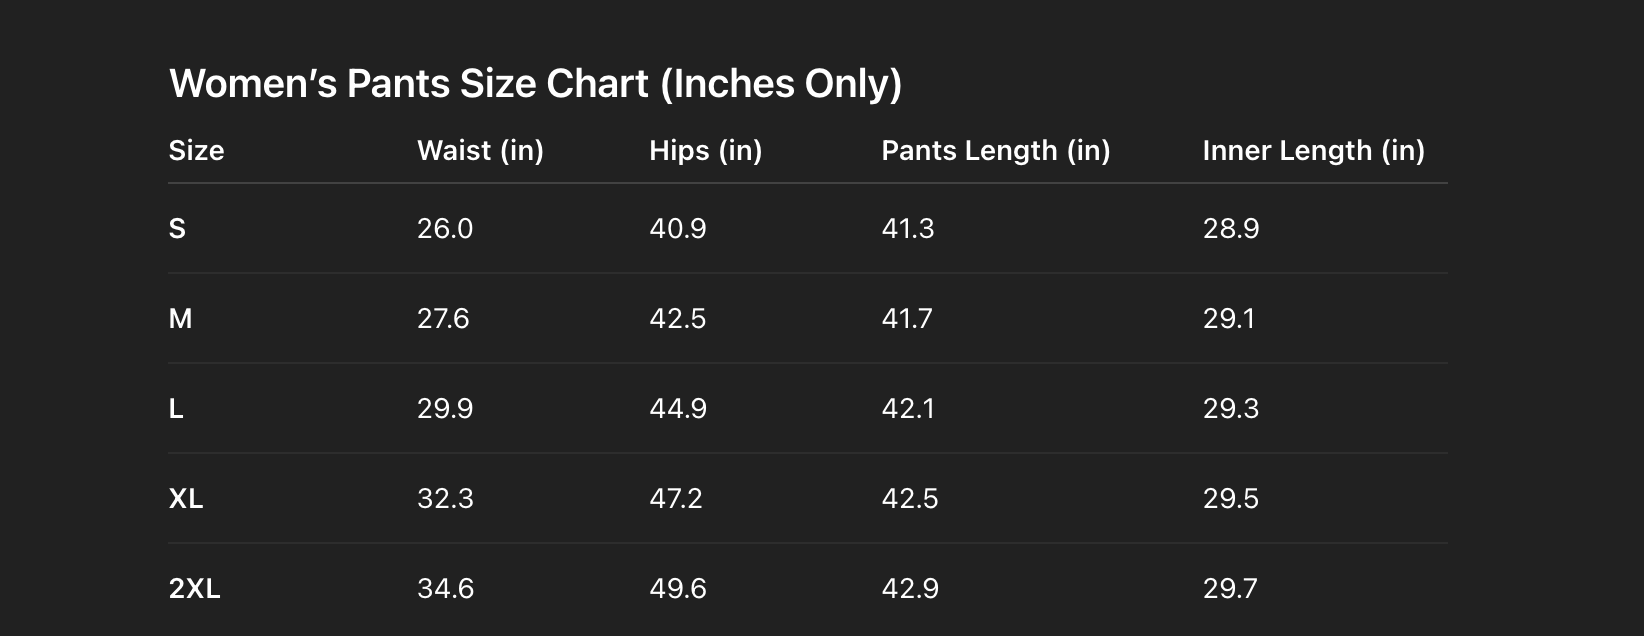Click the pants length value 41.3

coord(907,229)
